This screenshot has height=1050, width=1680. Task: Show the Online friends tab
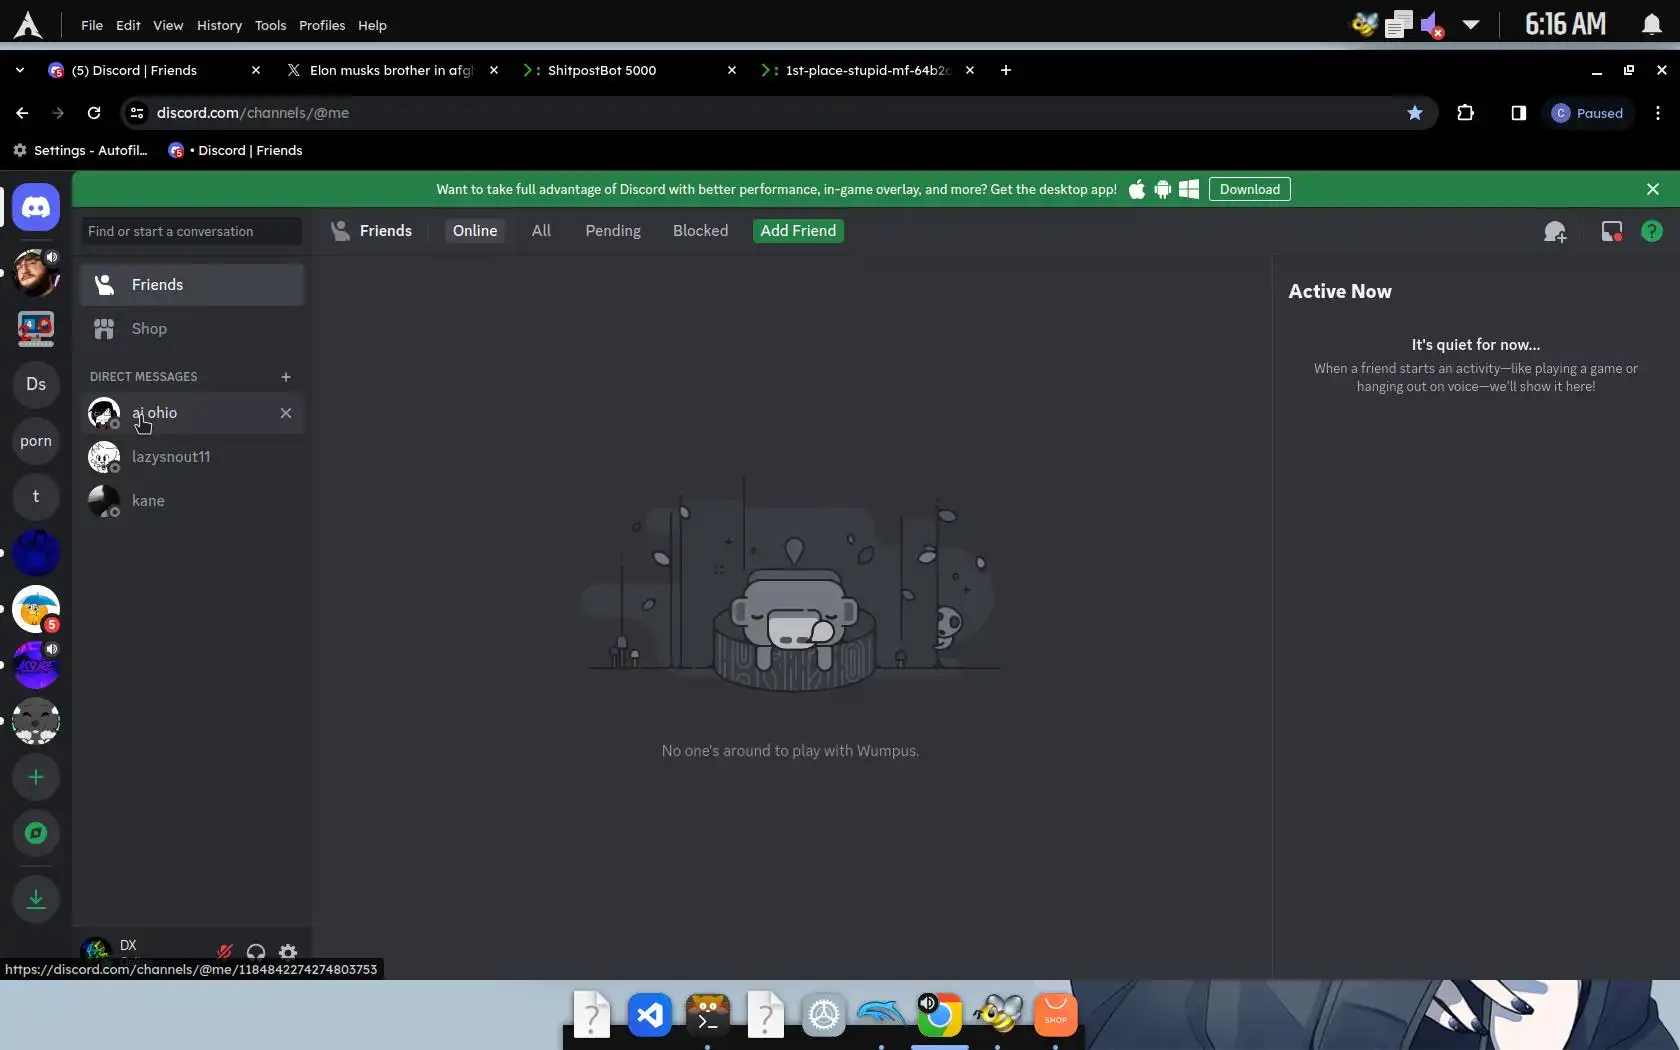coord(475,231)
